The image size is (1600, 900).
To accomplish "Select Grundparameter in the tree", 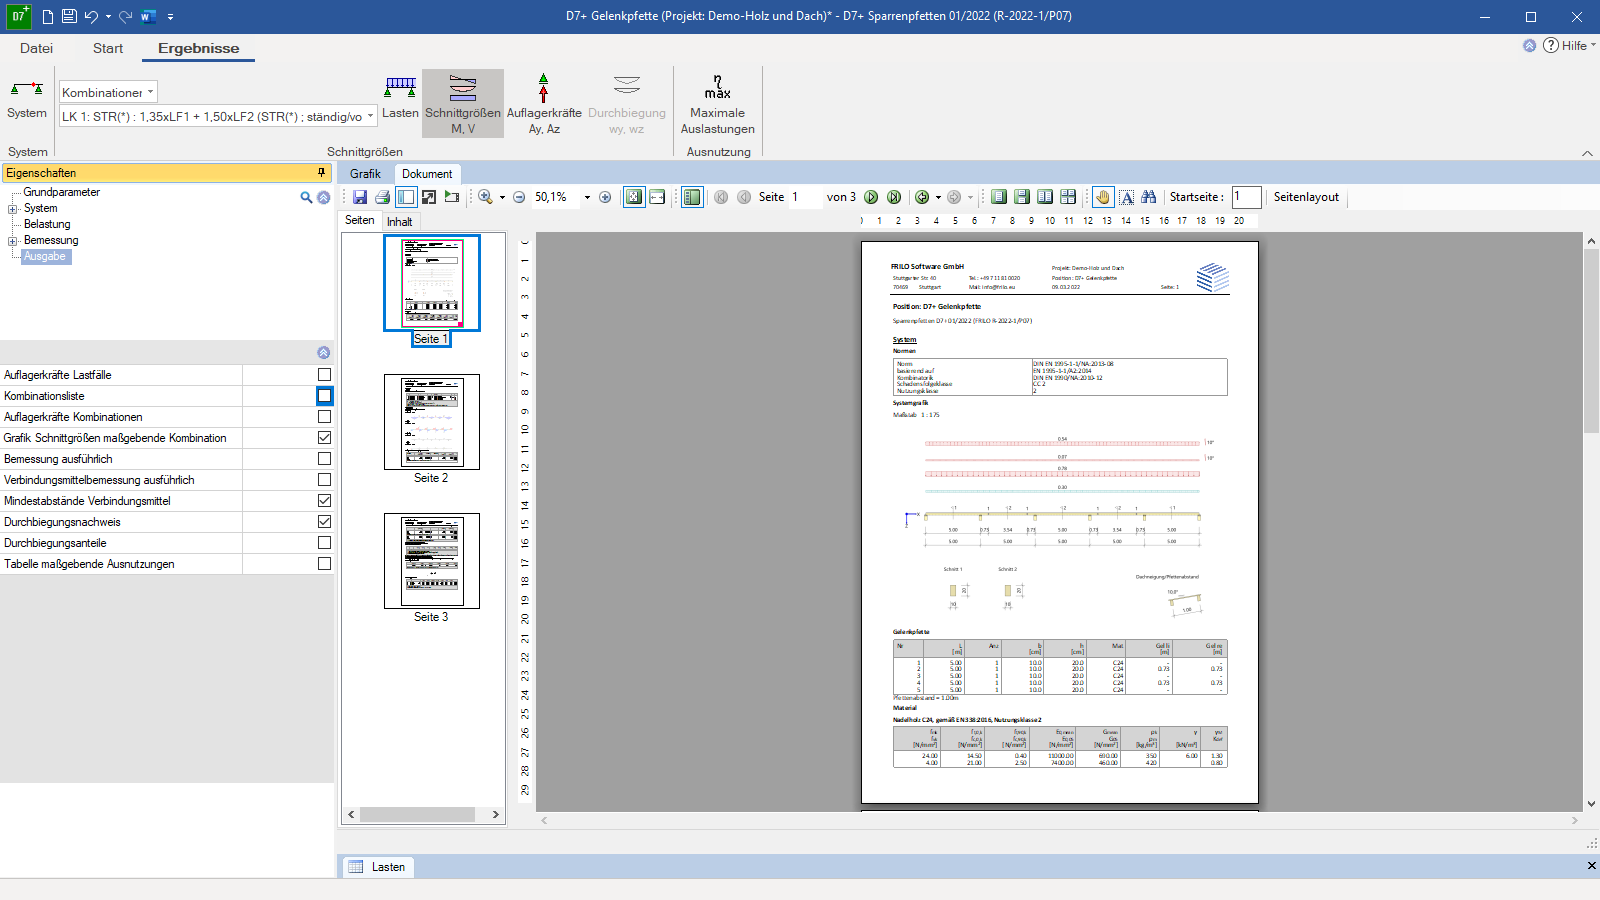I will point(62,192).
